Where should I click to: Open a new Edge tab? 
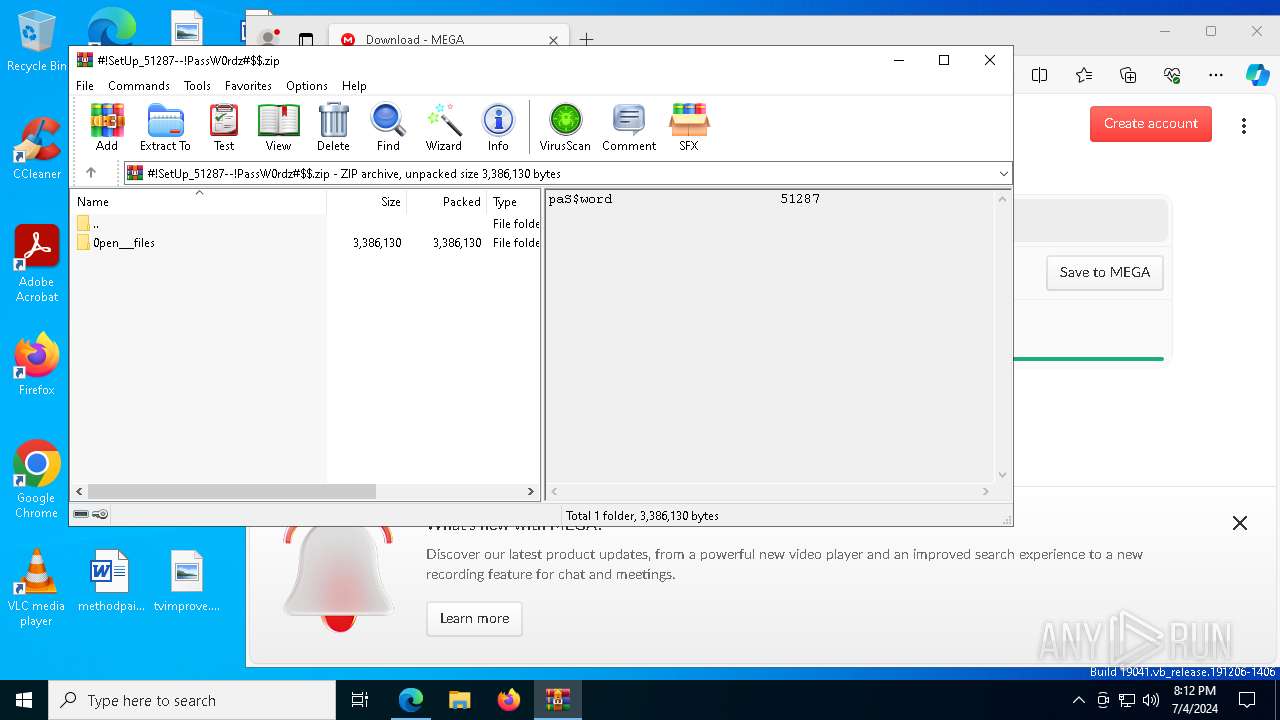[587, 40]
